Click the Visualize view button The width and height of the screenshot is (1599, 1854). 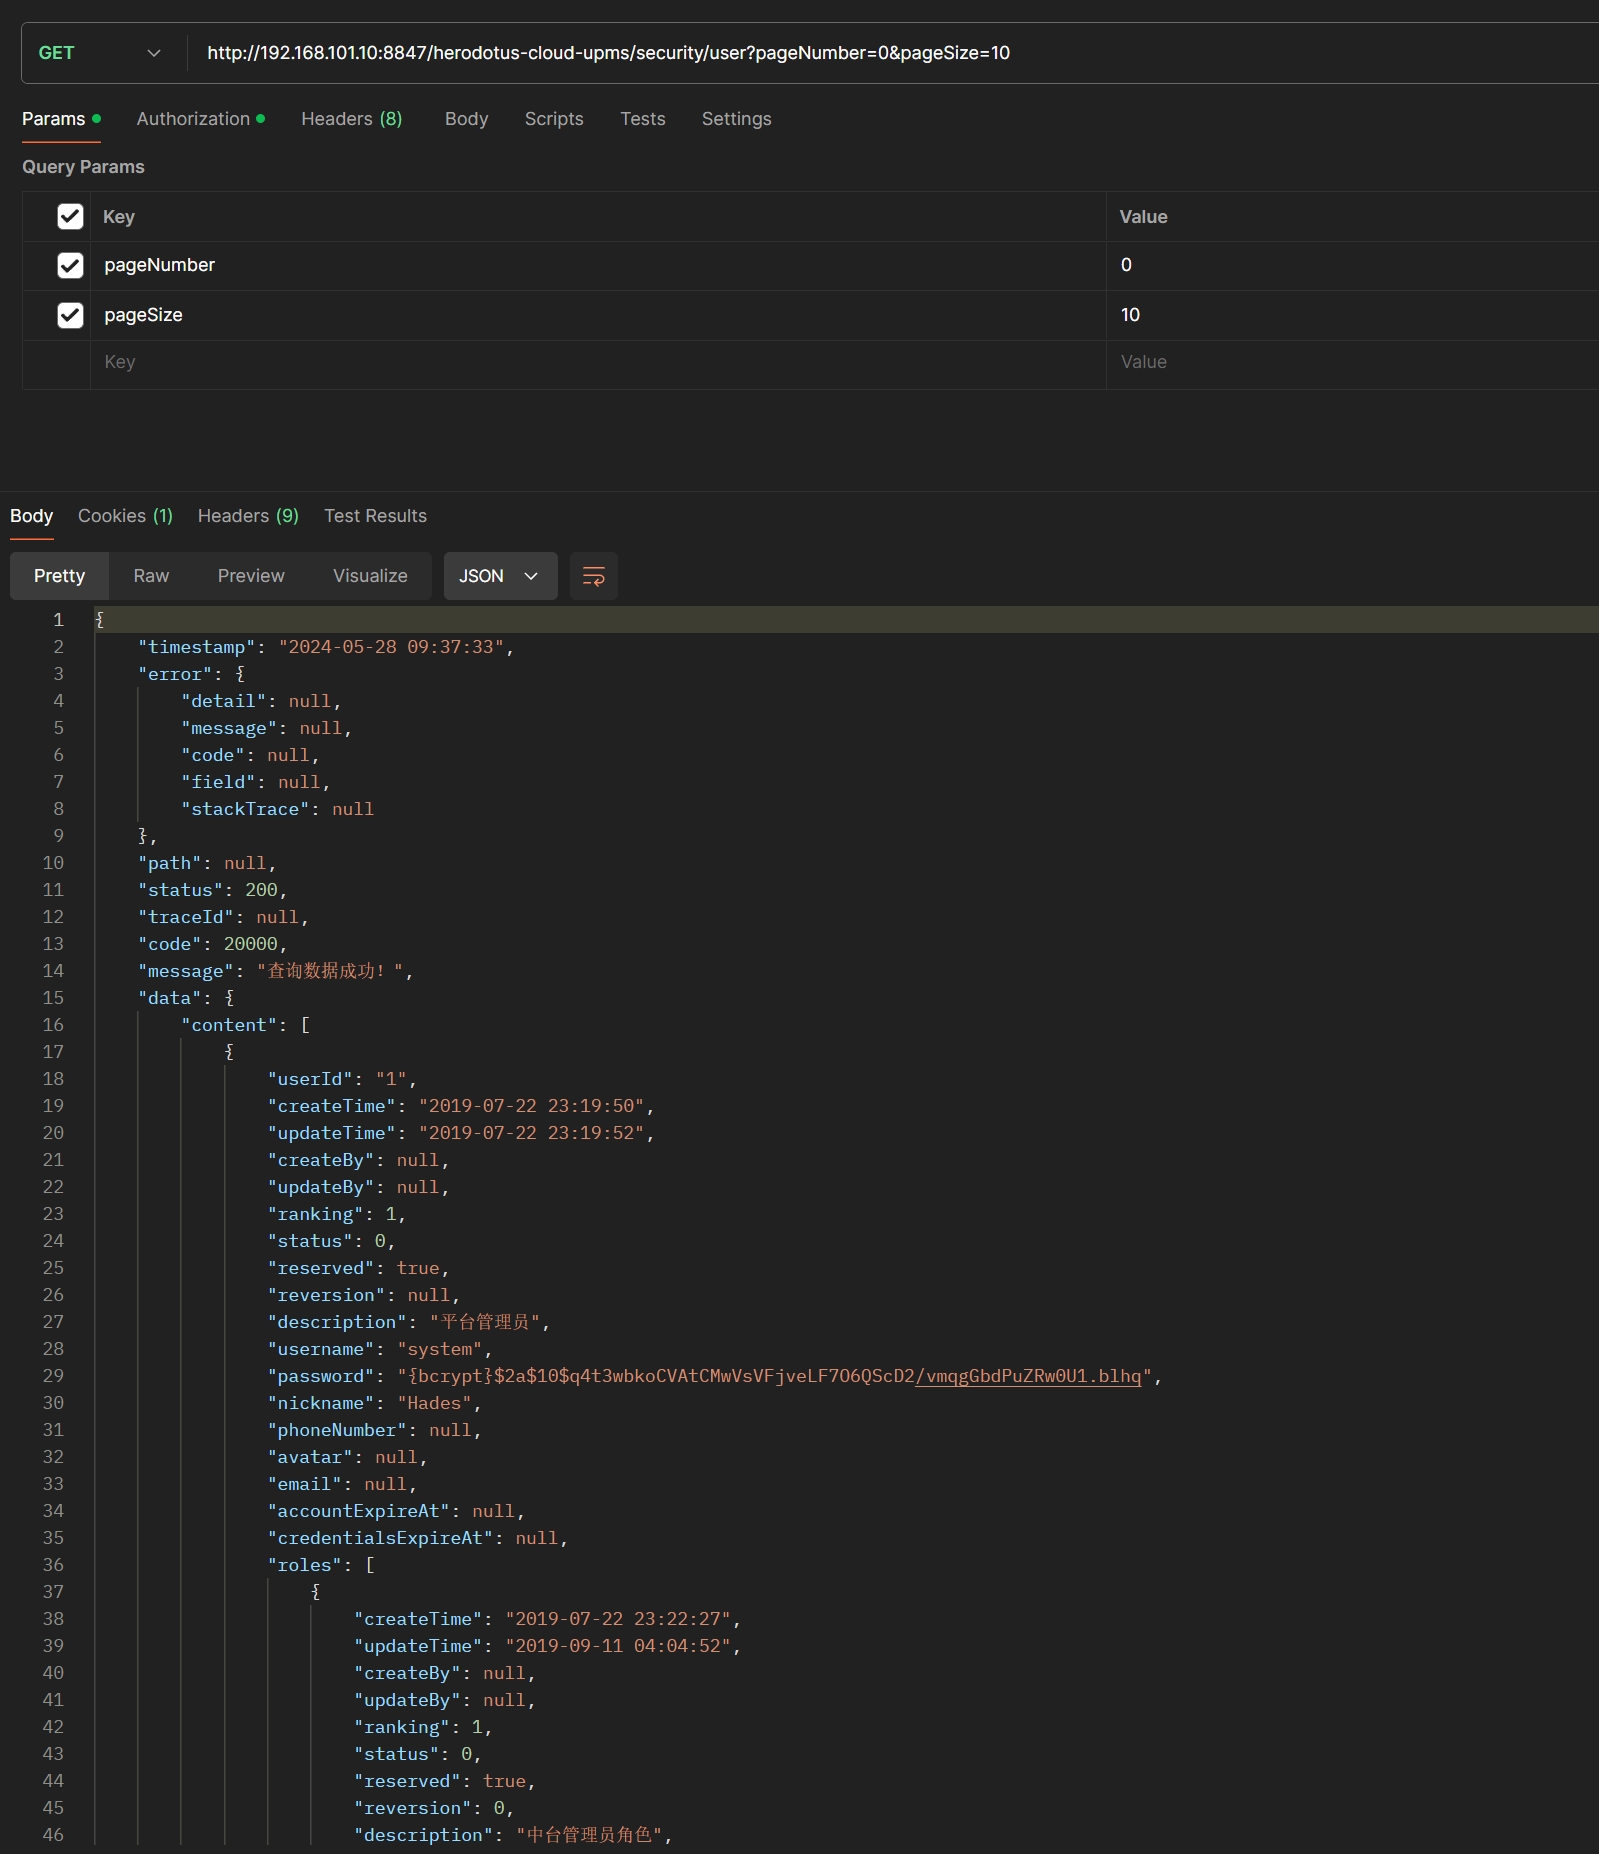click(370, 576)
